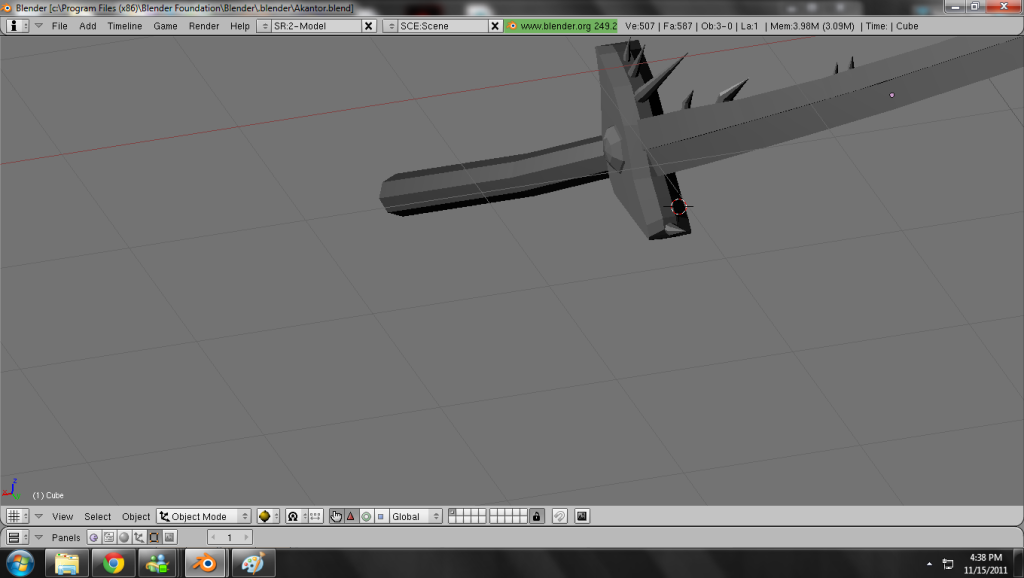This screenshot has height=578, width=1024.
Task: Toggle the layer lock icon
Action: click(x=537, y=517)
